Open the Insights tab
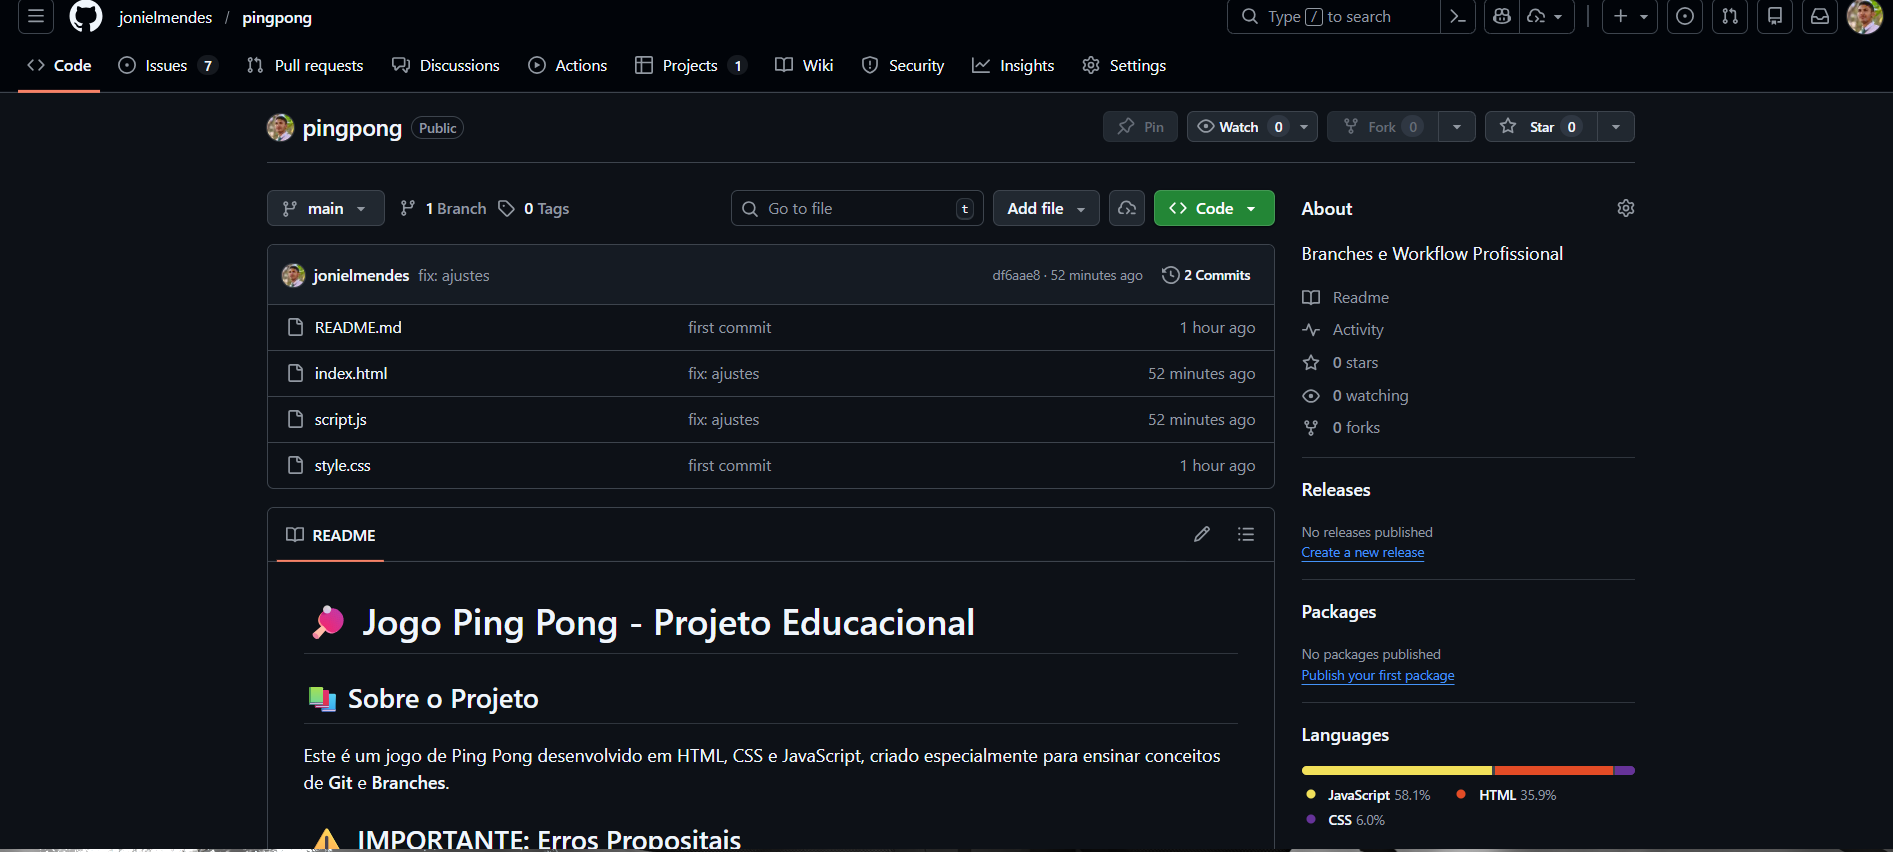The height and width of the screenshot is (852, 1893). [1013, 65]
